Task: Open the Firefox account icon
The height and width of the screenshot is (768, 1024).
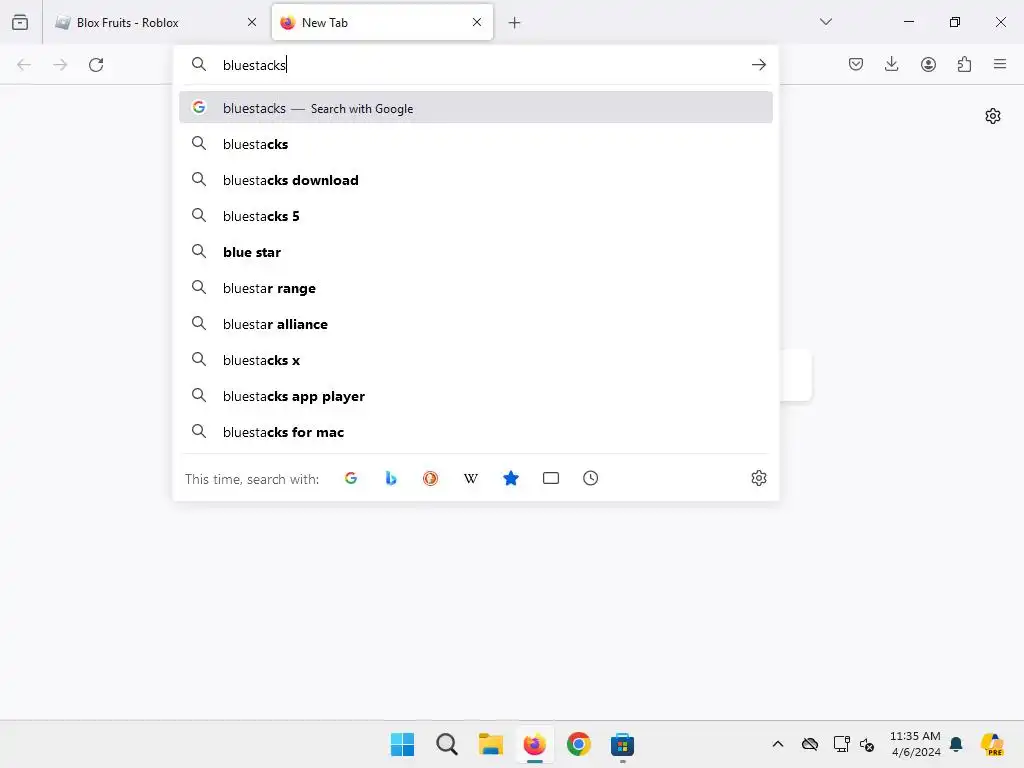Action: pyautogui.click(x=928, y=64)
